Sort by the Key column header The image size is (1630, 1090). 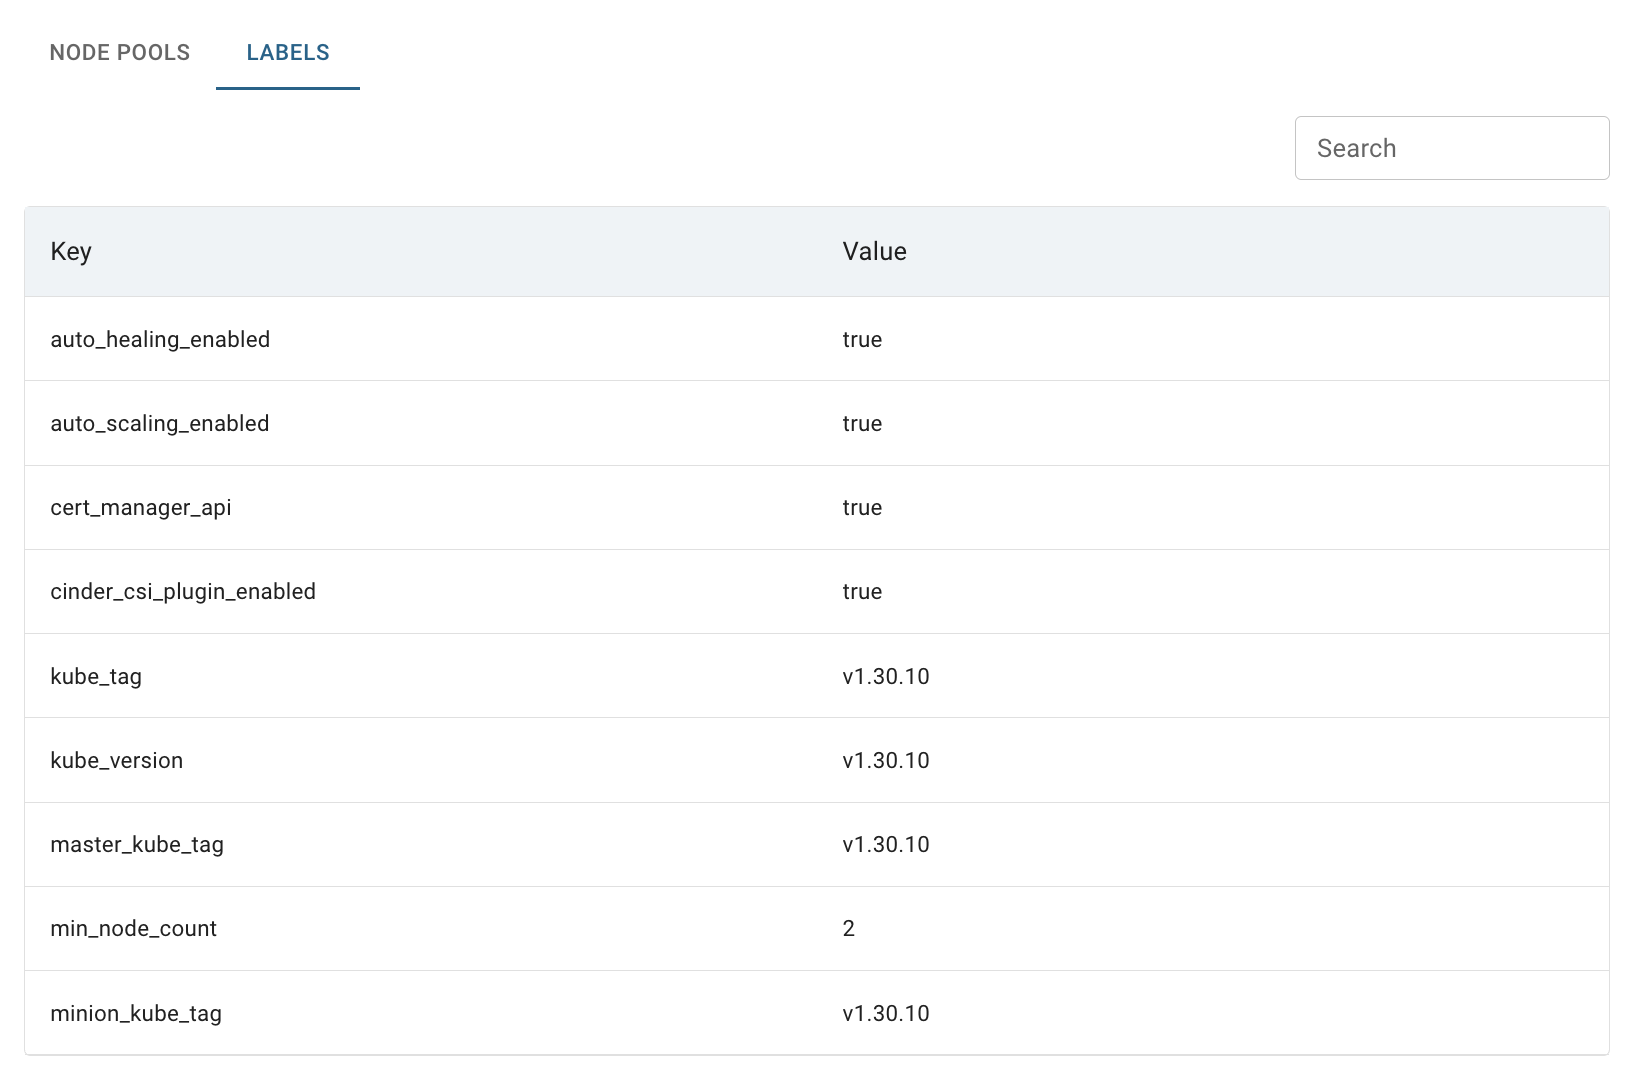click(71, 252)
